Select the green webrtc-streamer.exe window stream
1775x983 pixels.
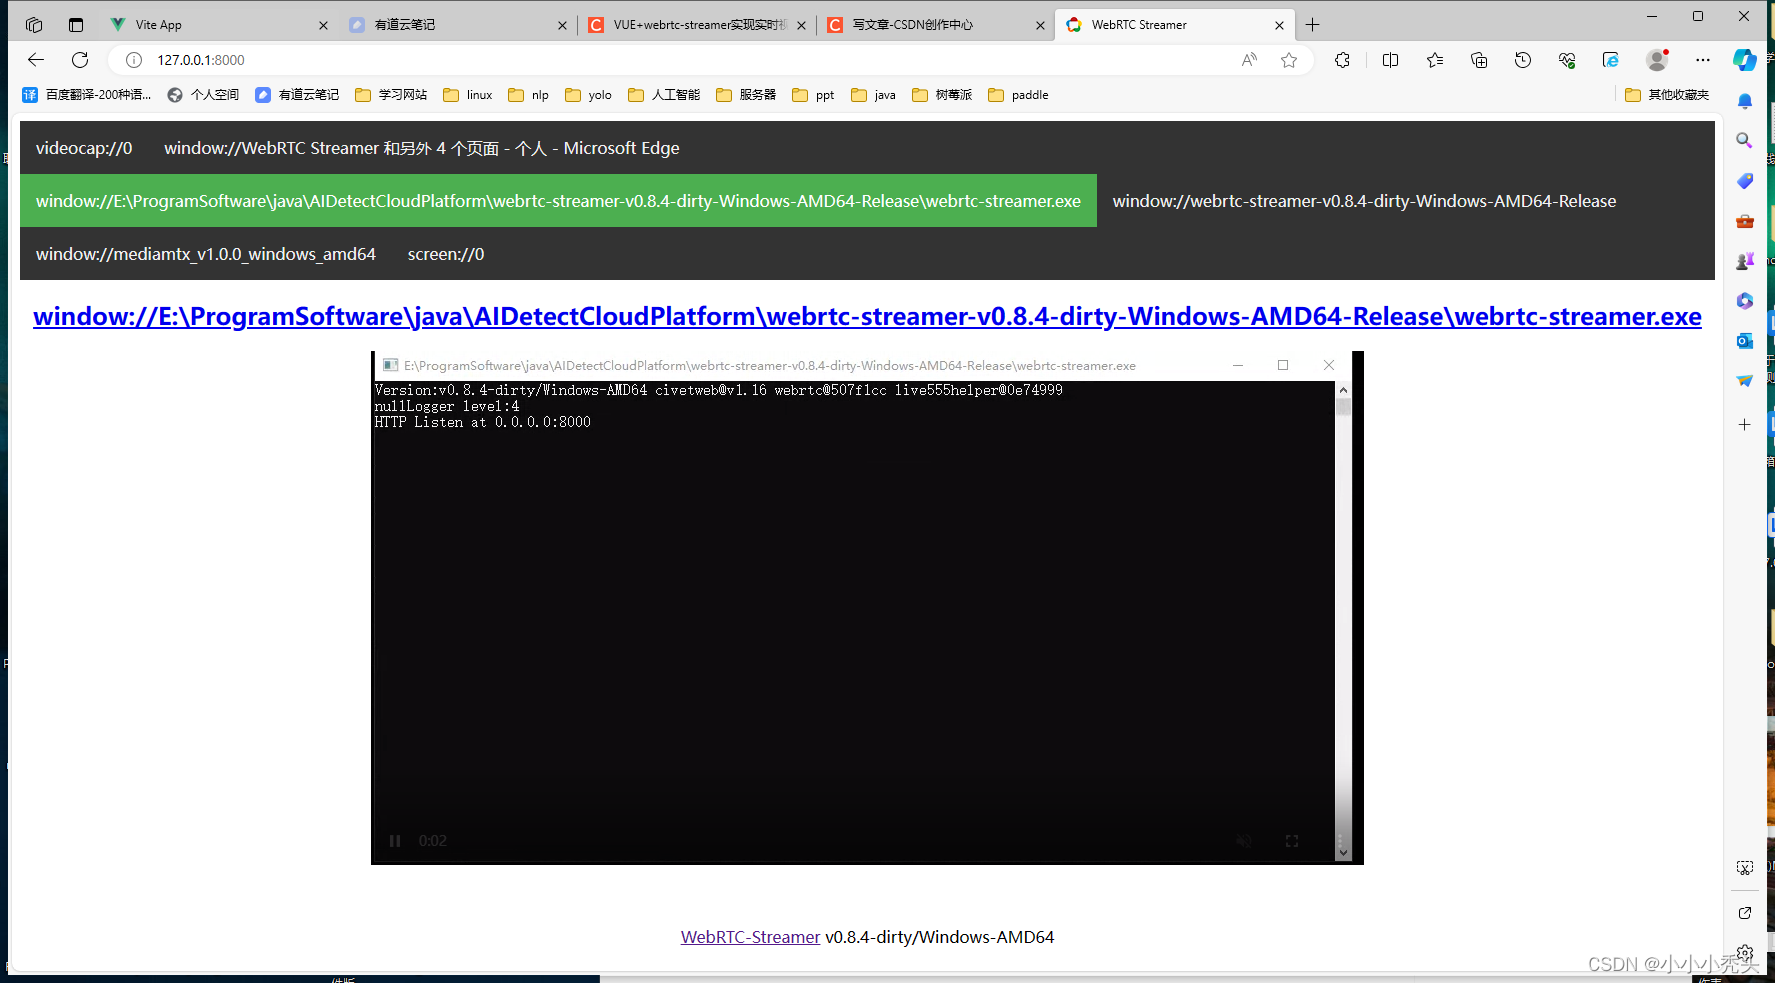(x=558, y=201)
